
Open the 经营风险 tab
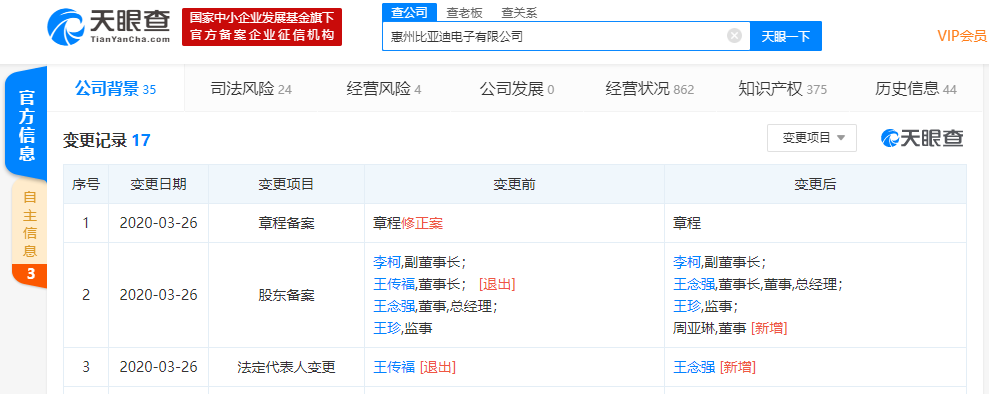(x=383, y=89)
